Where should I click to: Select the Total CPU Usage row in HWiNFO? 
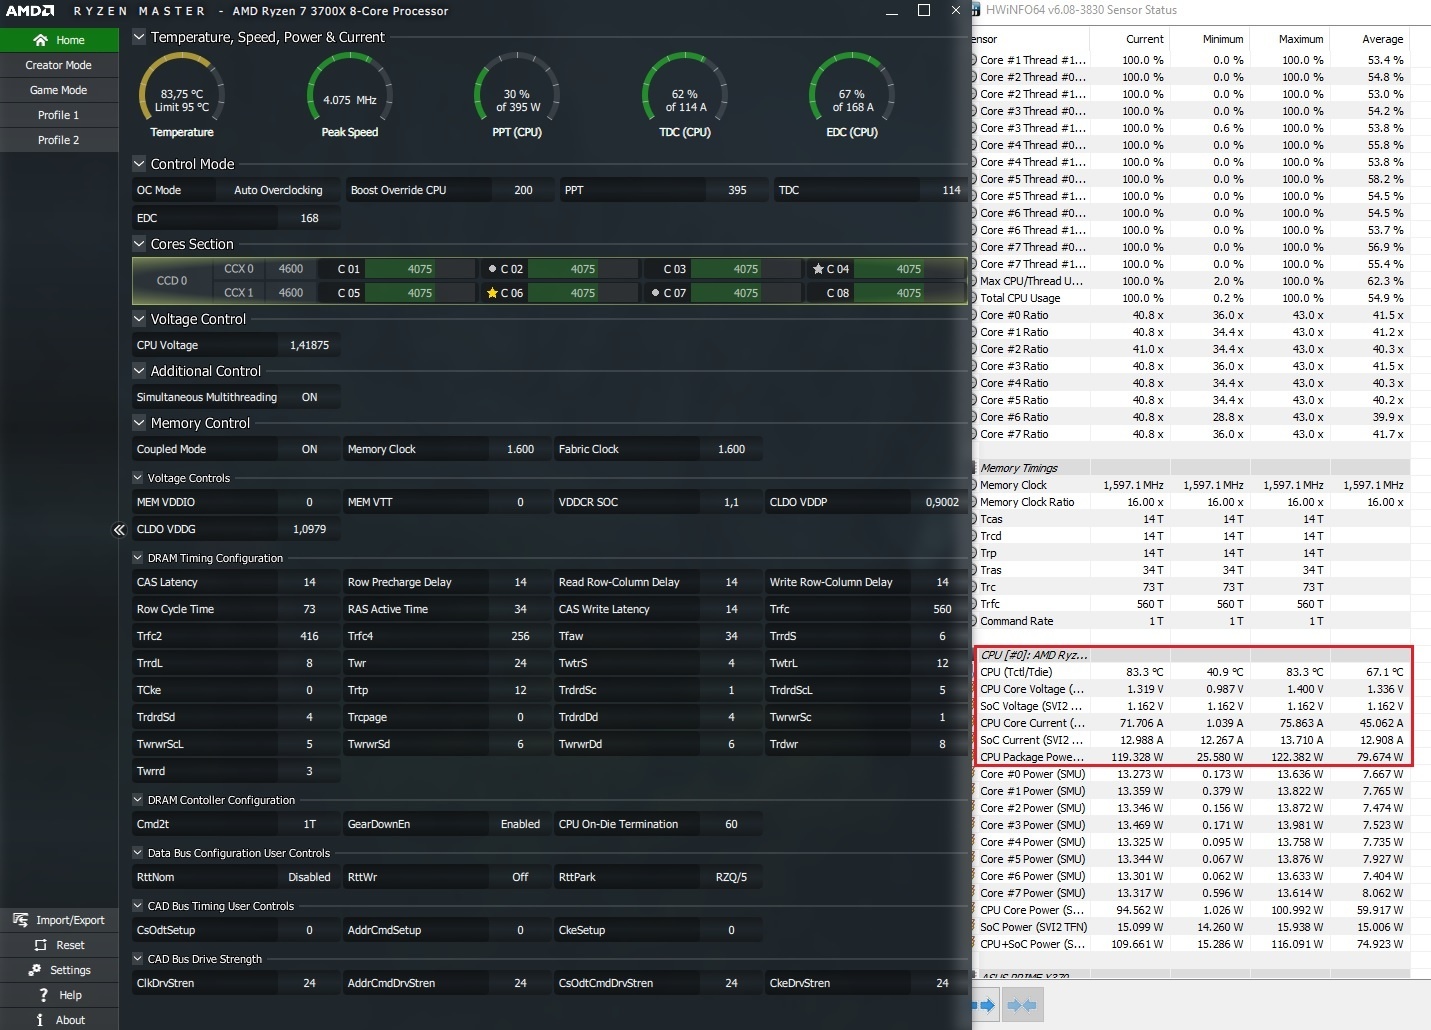point(1190,298)
